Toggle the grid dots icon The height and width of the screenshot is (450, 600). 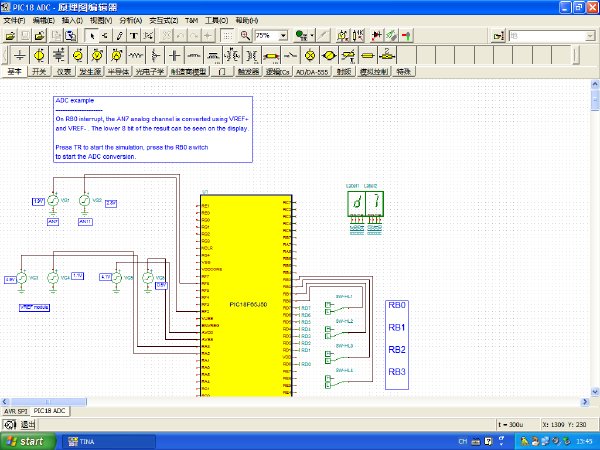[227, 36]
